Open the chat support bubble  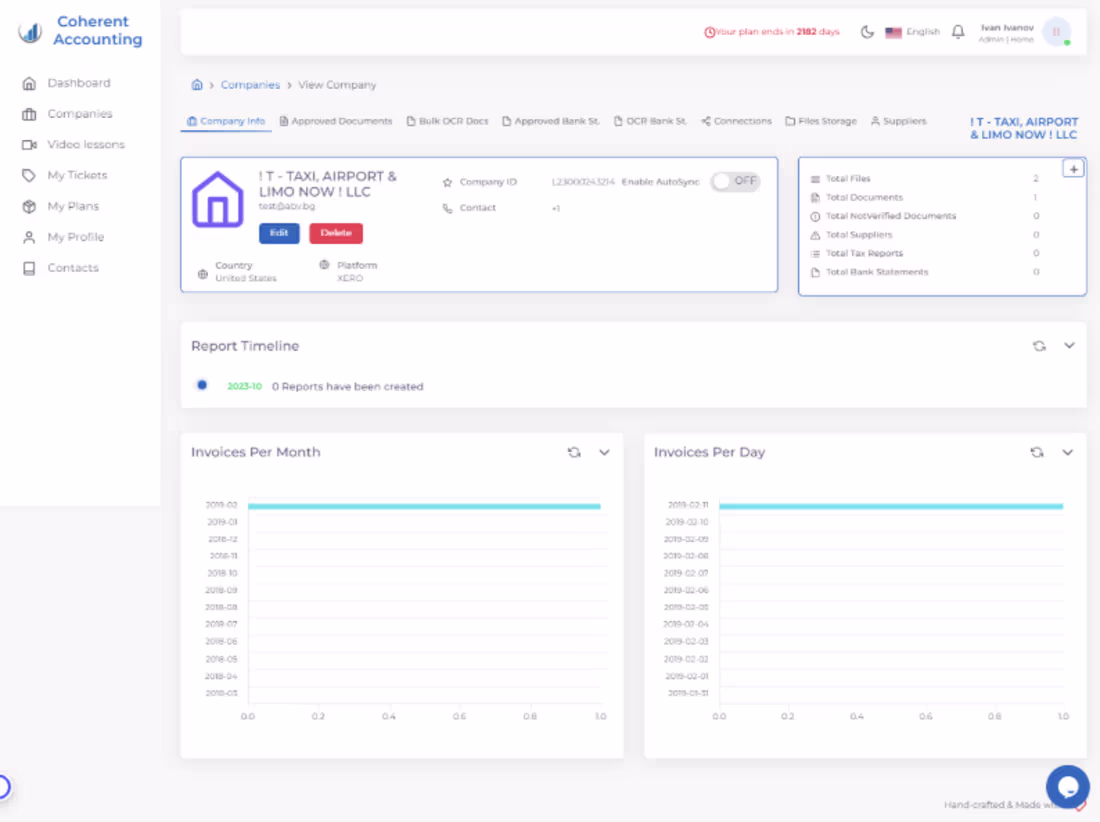coord(1067,787)
